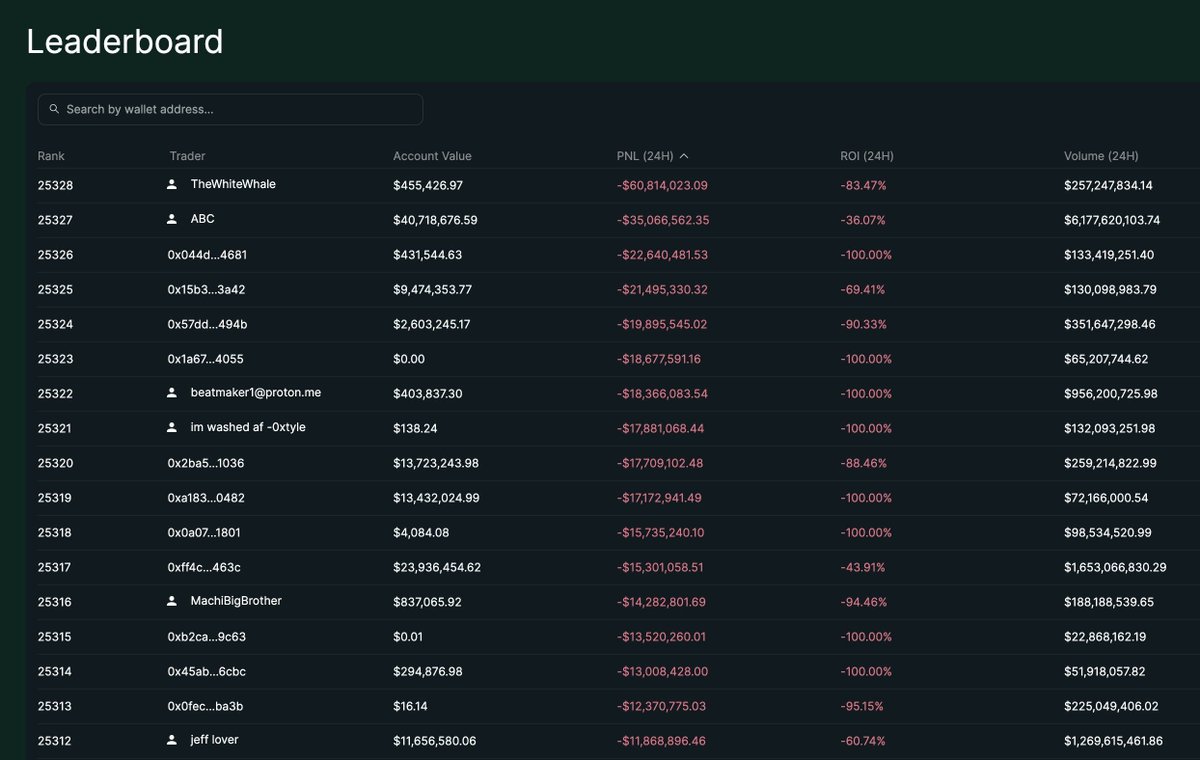Click the sort chevron on PNL (24H)
Image resolution: width=1200 pixels, height=760 pixels.
click(686, 156)
